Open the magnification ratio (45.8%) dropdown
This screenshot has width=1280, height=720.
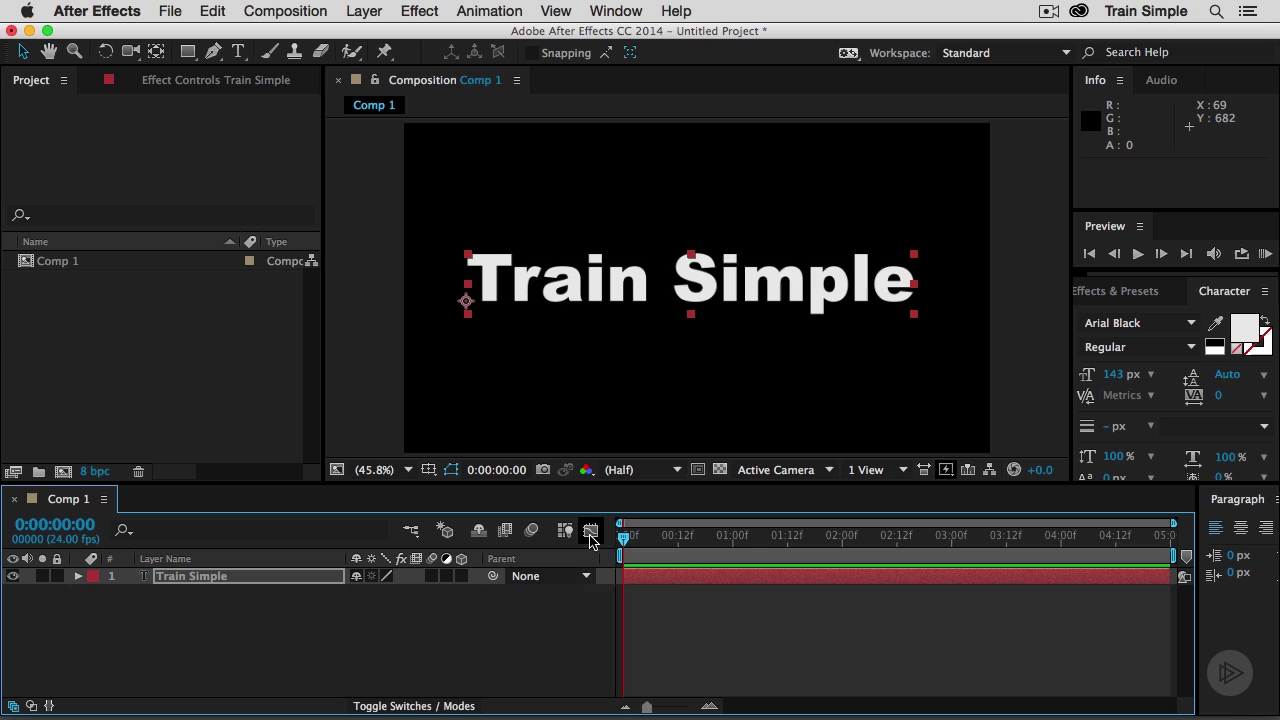(x=383, y=470)
